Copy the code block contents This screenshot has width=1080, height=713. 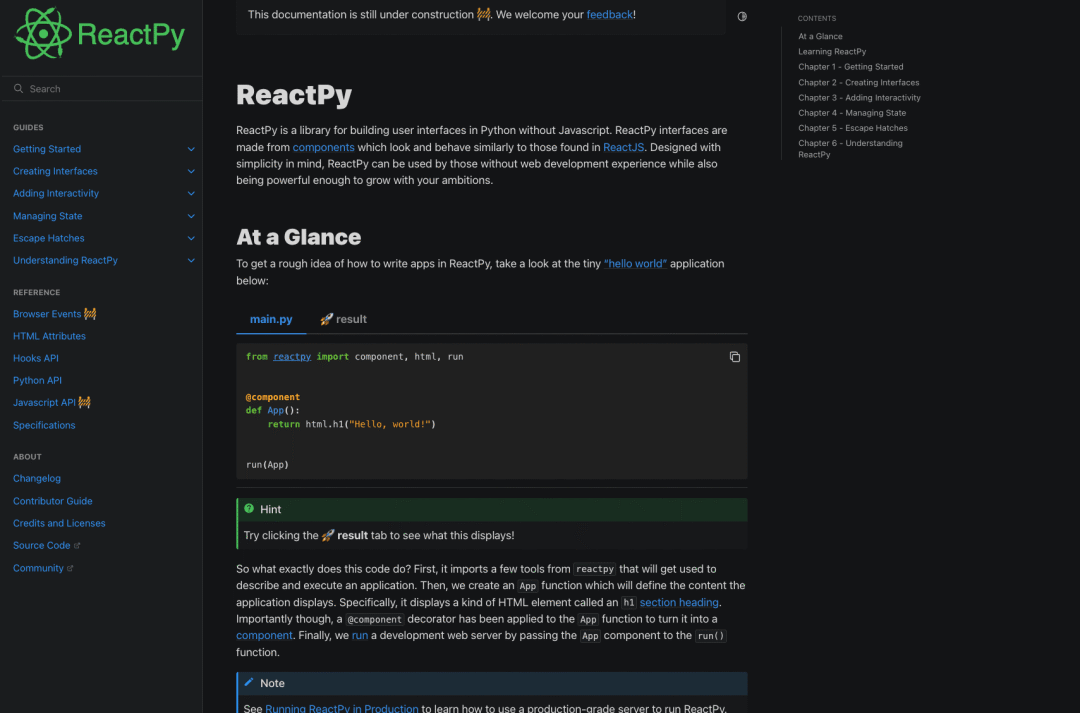[x=735, y=357]
